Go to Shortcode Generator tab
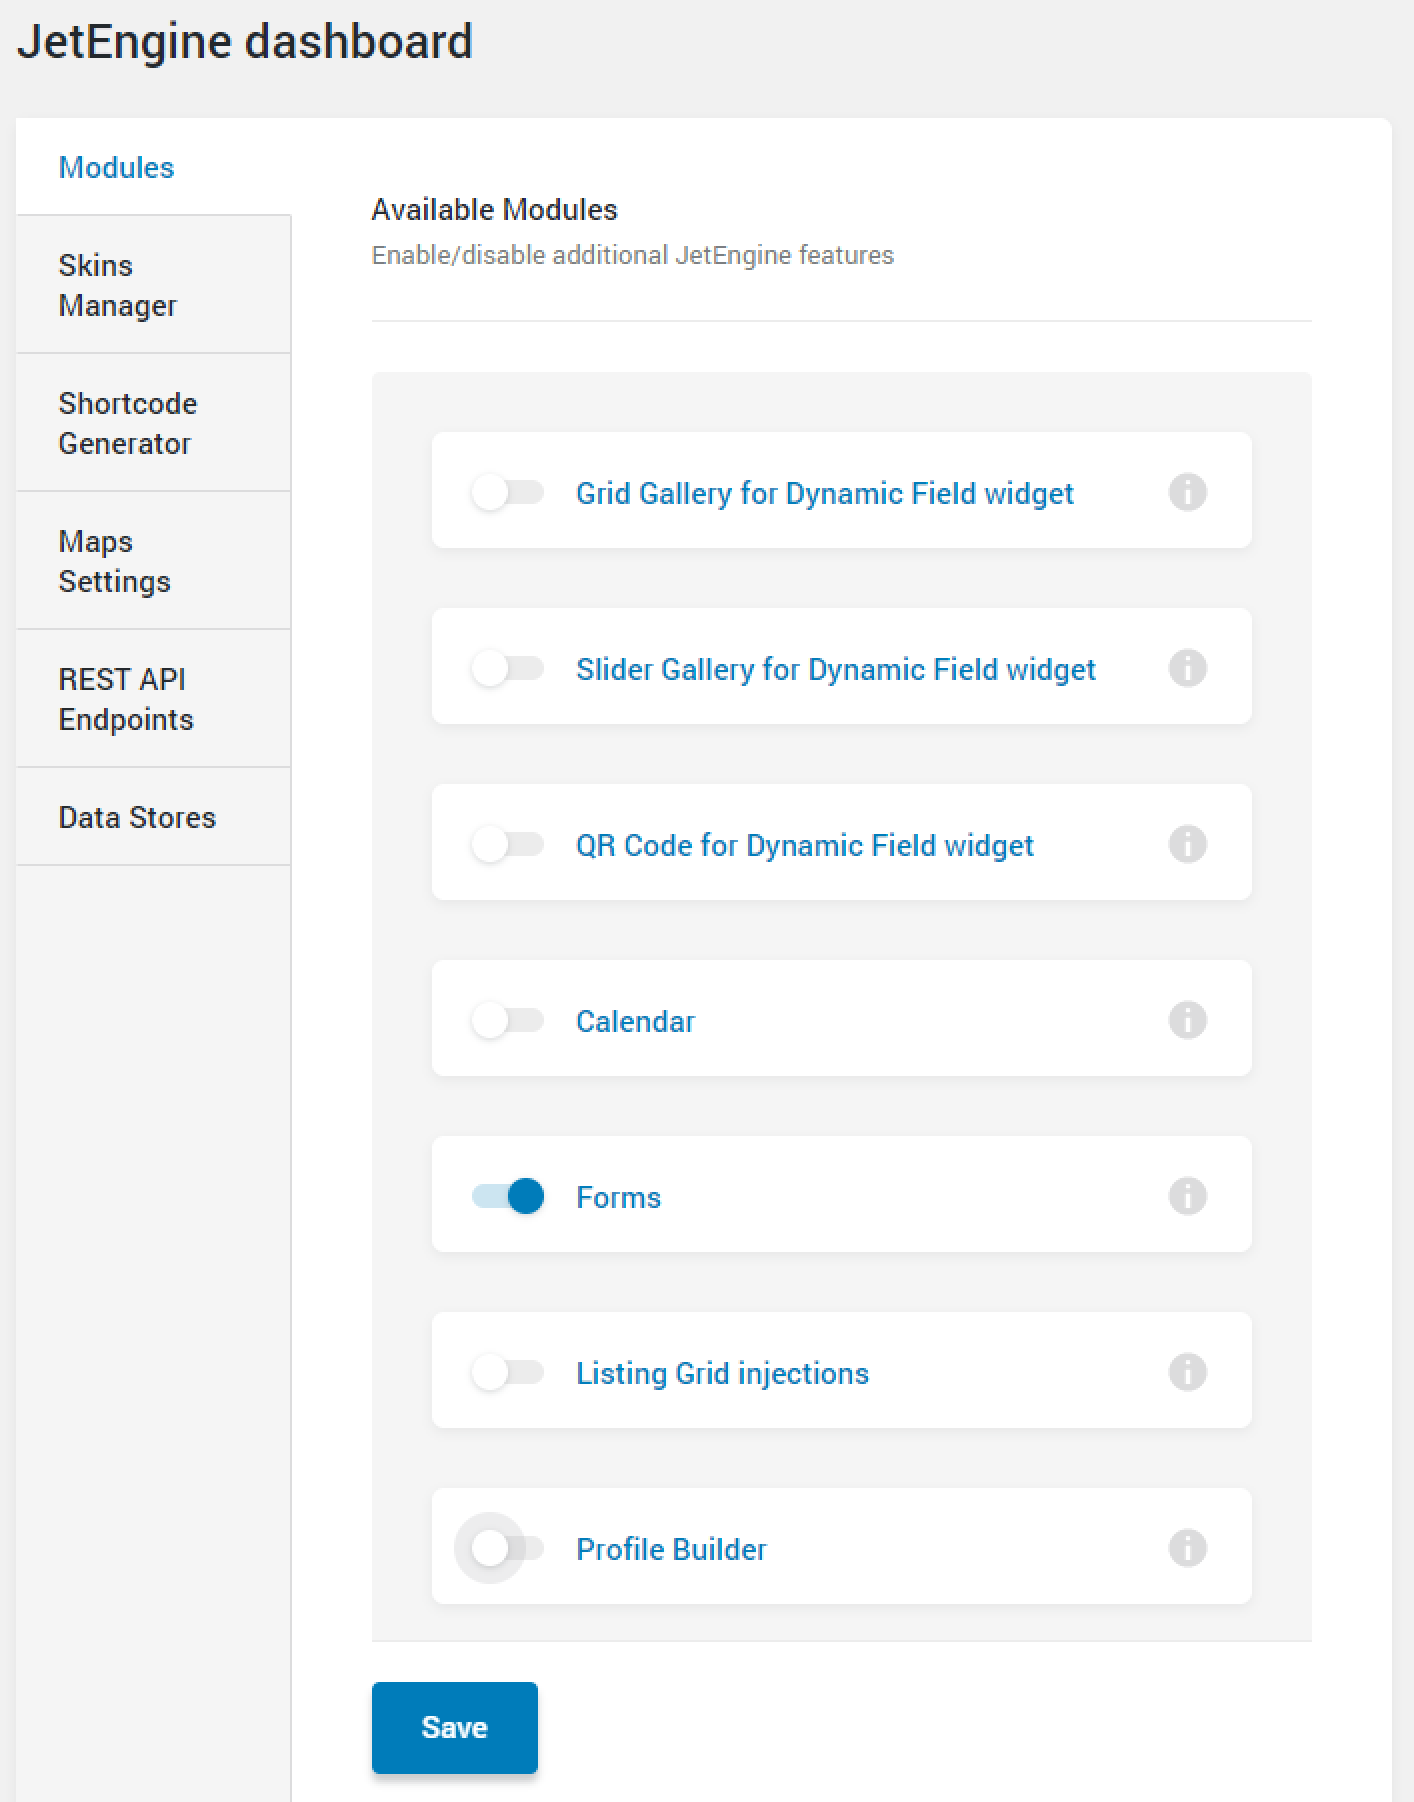 coord(153,423)
